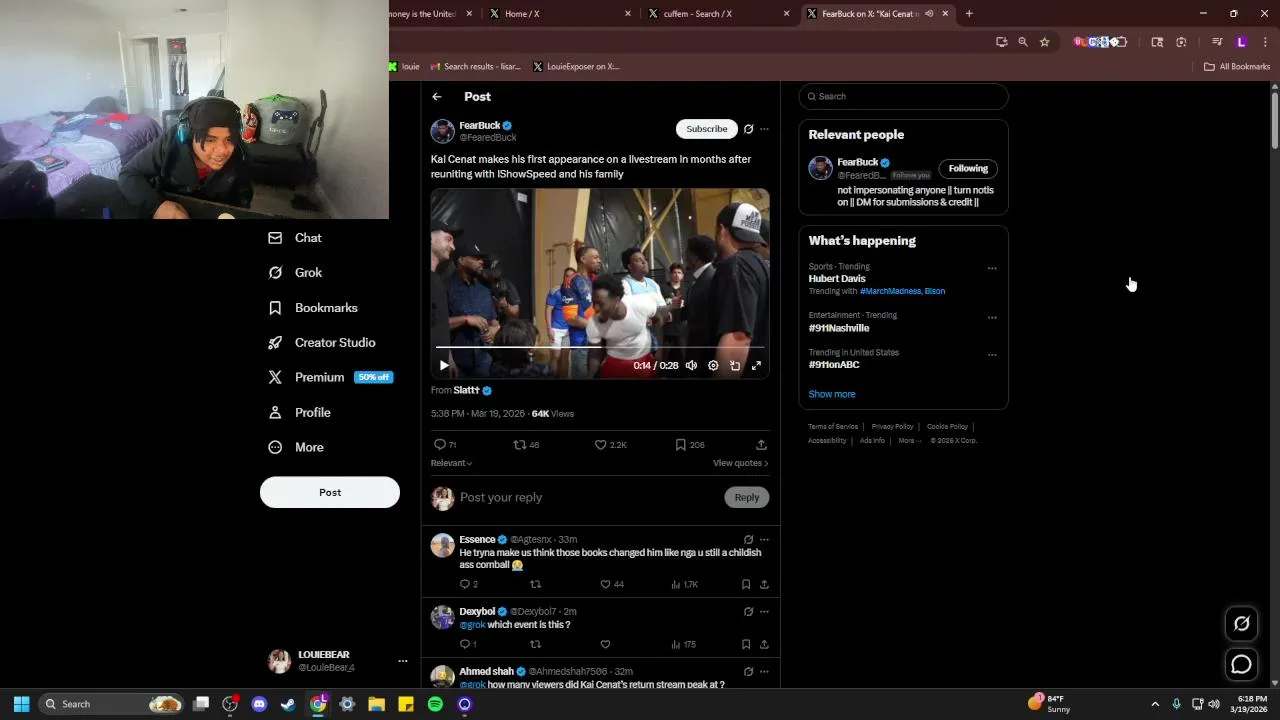Bookmark this page with the star icon
The width and height of the screenshot is (1280, 720).
tap(1044, 42)
